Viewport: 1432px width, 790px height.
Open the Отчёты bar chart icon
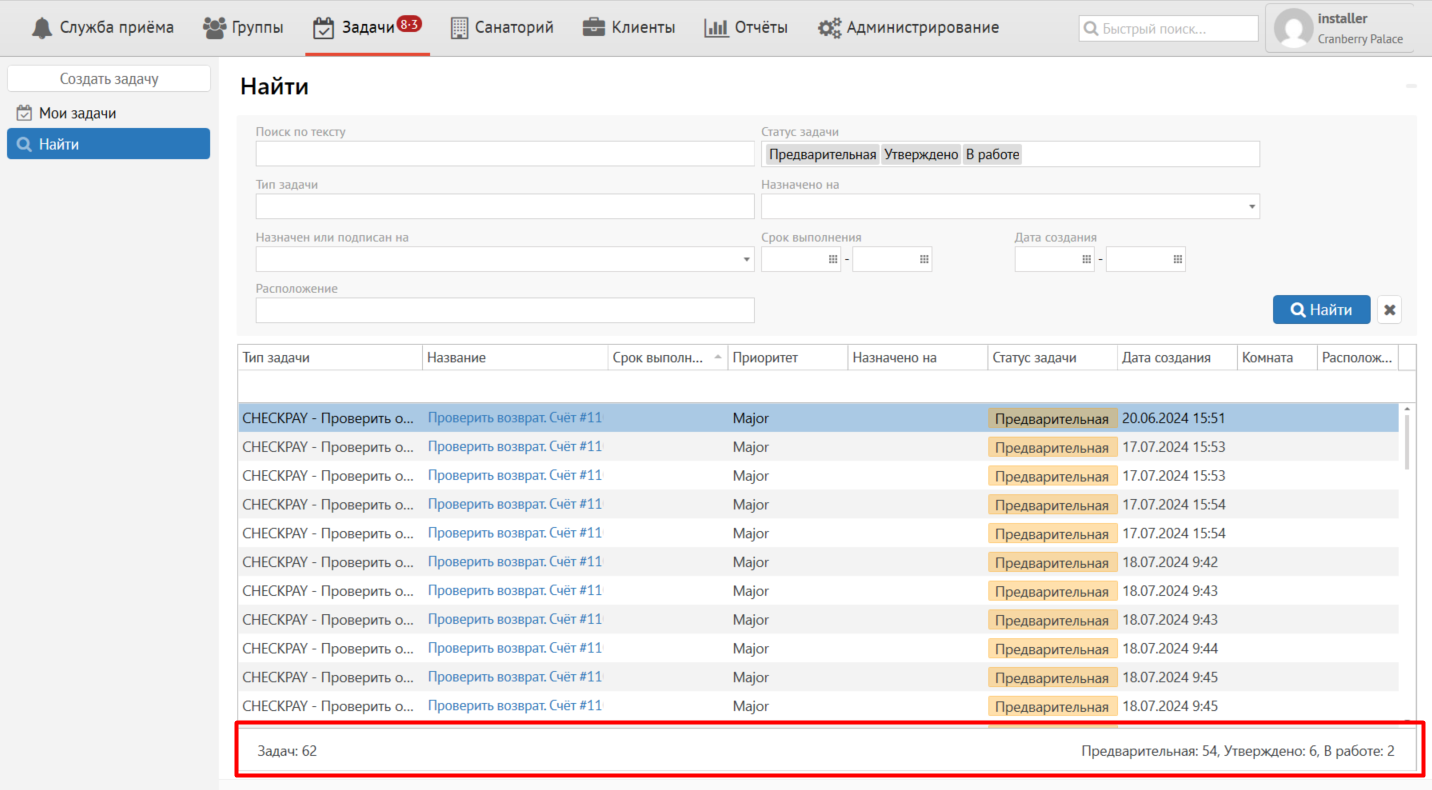pos(716,28)
